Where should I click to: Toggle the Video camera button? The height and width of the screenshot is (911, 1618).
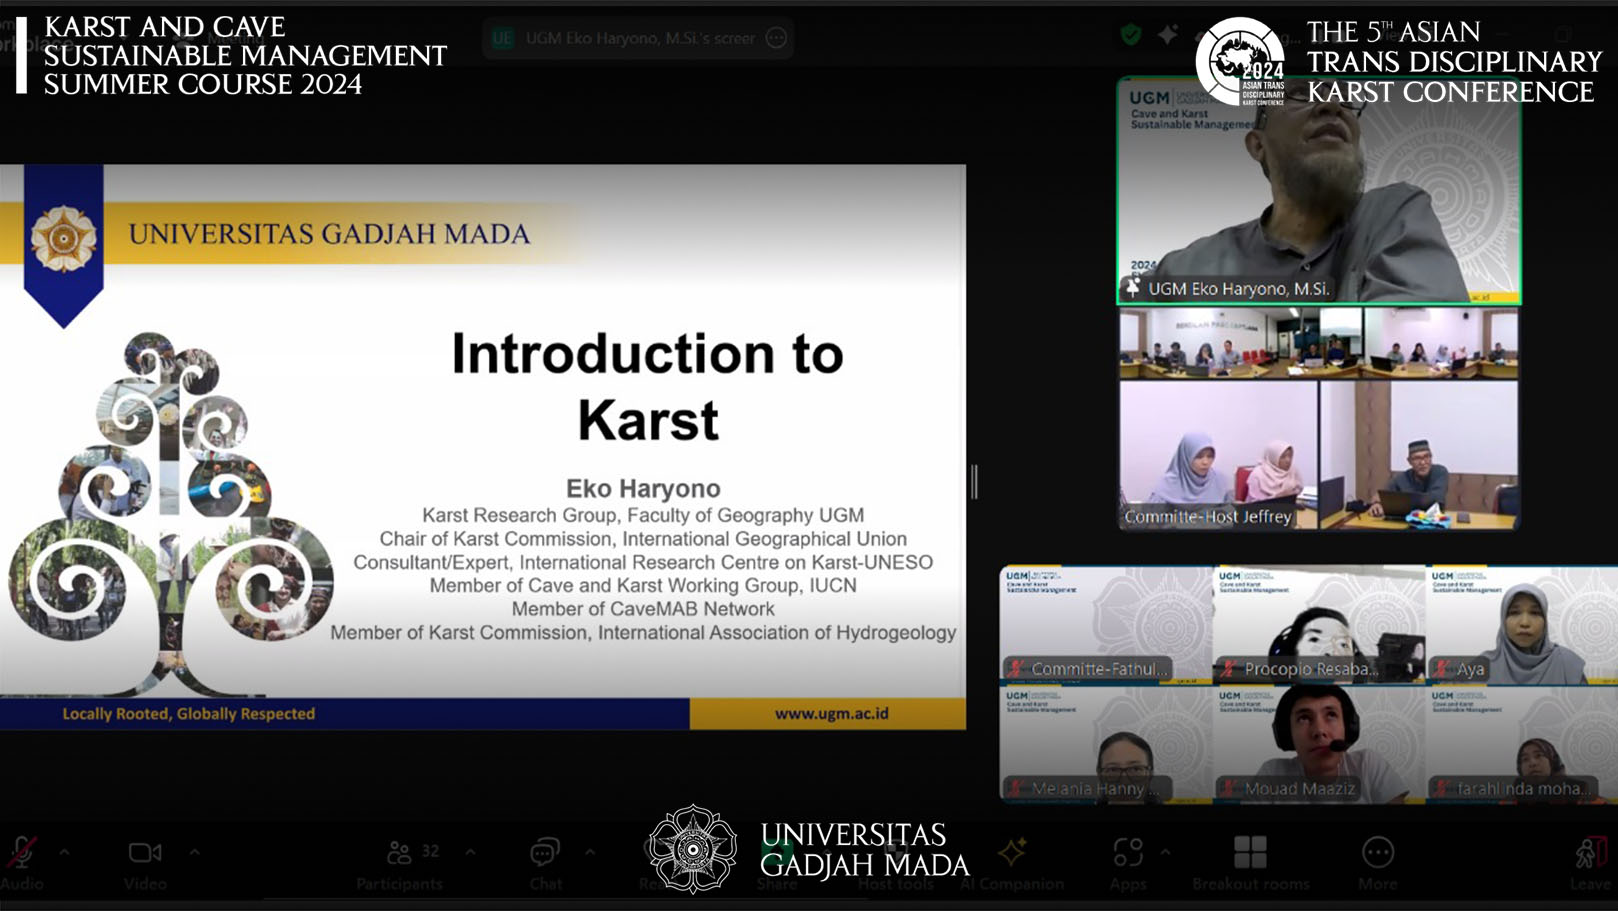click(x=145, y=863)
